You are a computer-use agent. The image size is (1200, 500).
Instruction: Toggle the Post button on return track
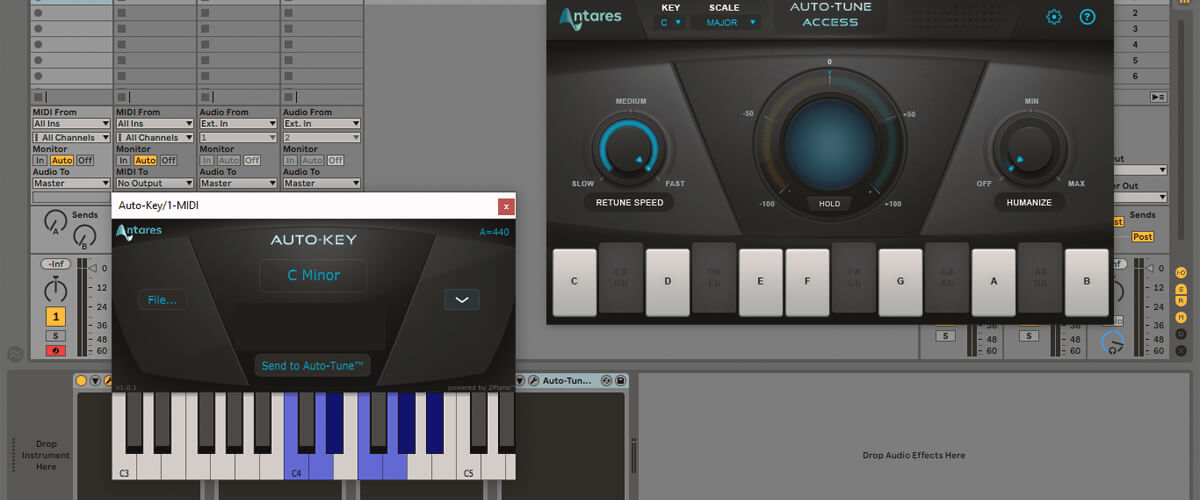(x=1142, y=237)
